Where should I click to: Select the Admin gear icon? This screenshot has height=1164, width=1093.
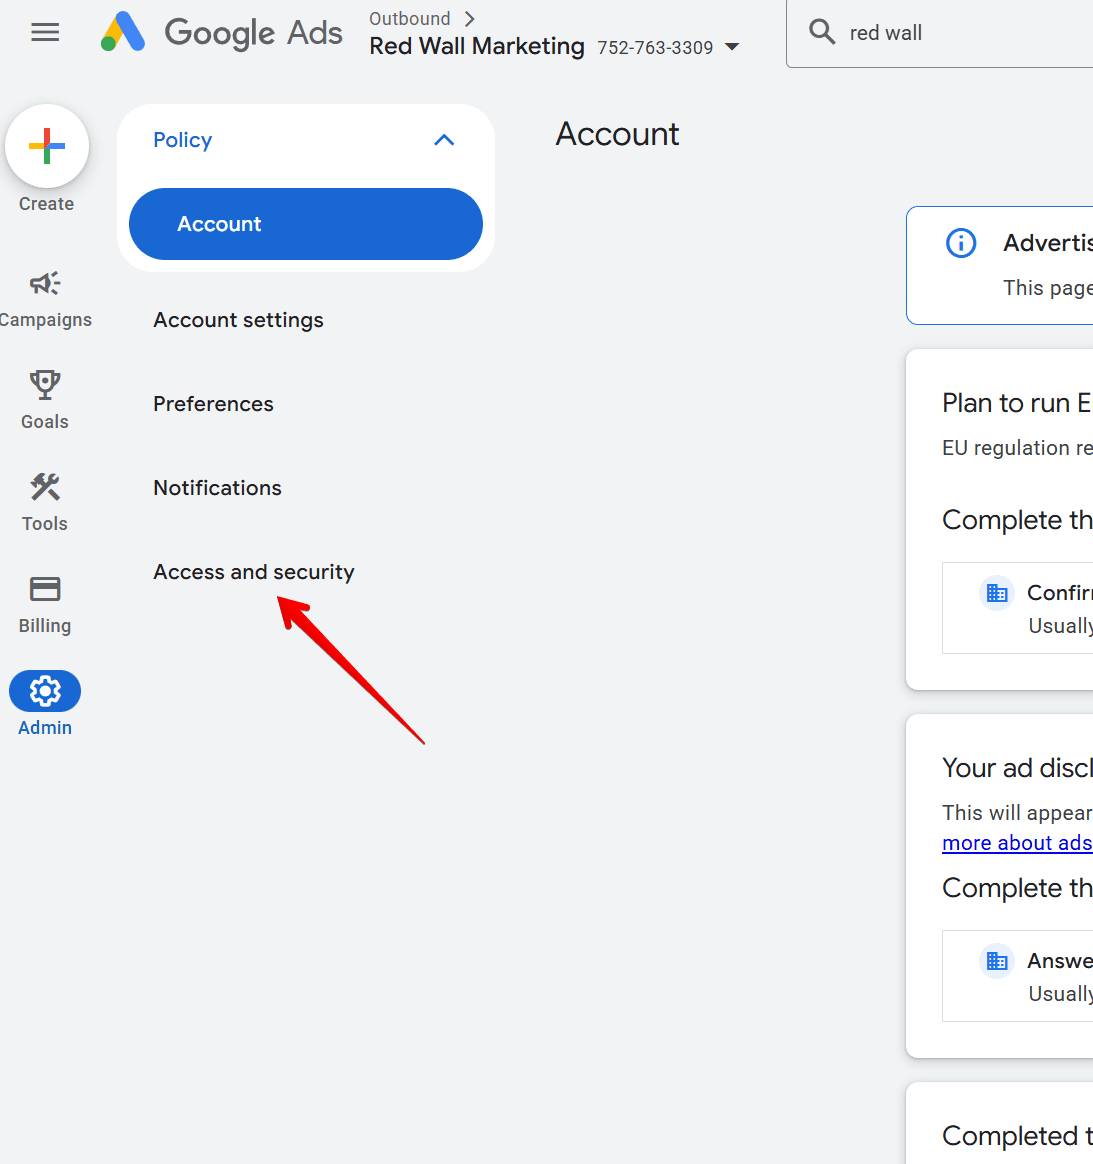45,691
